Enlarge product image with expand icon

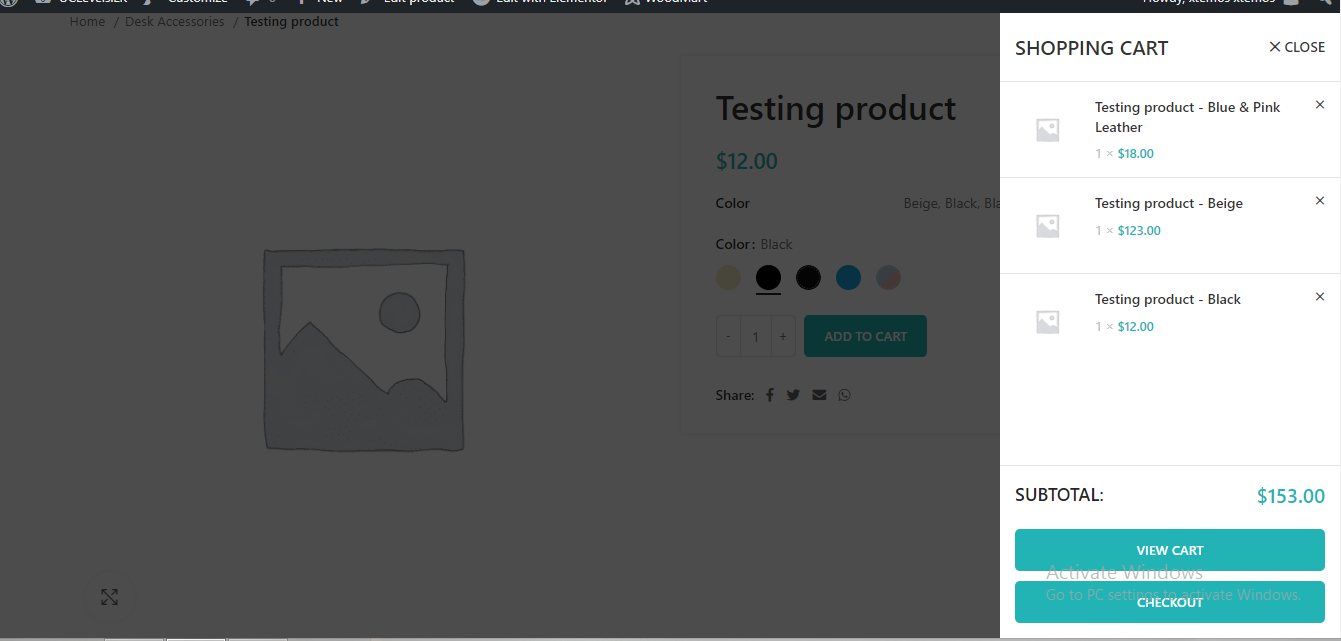point(109,597)
